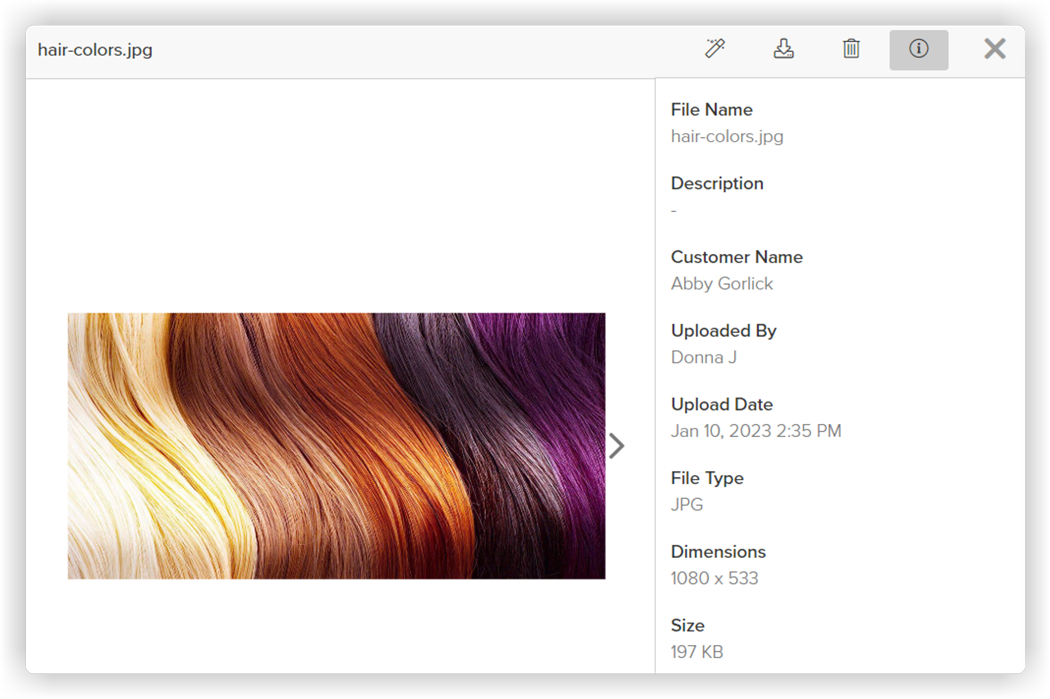Click the Description label
Image resolution: width=1050 pixels, height=699 pixels.
[717, 183]
